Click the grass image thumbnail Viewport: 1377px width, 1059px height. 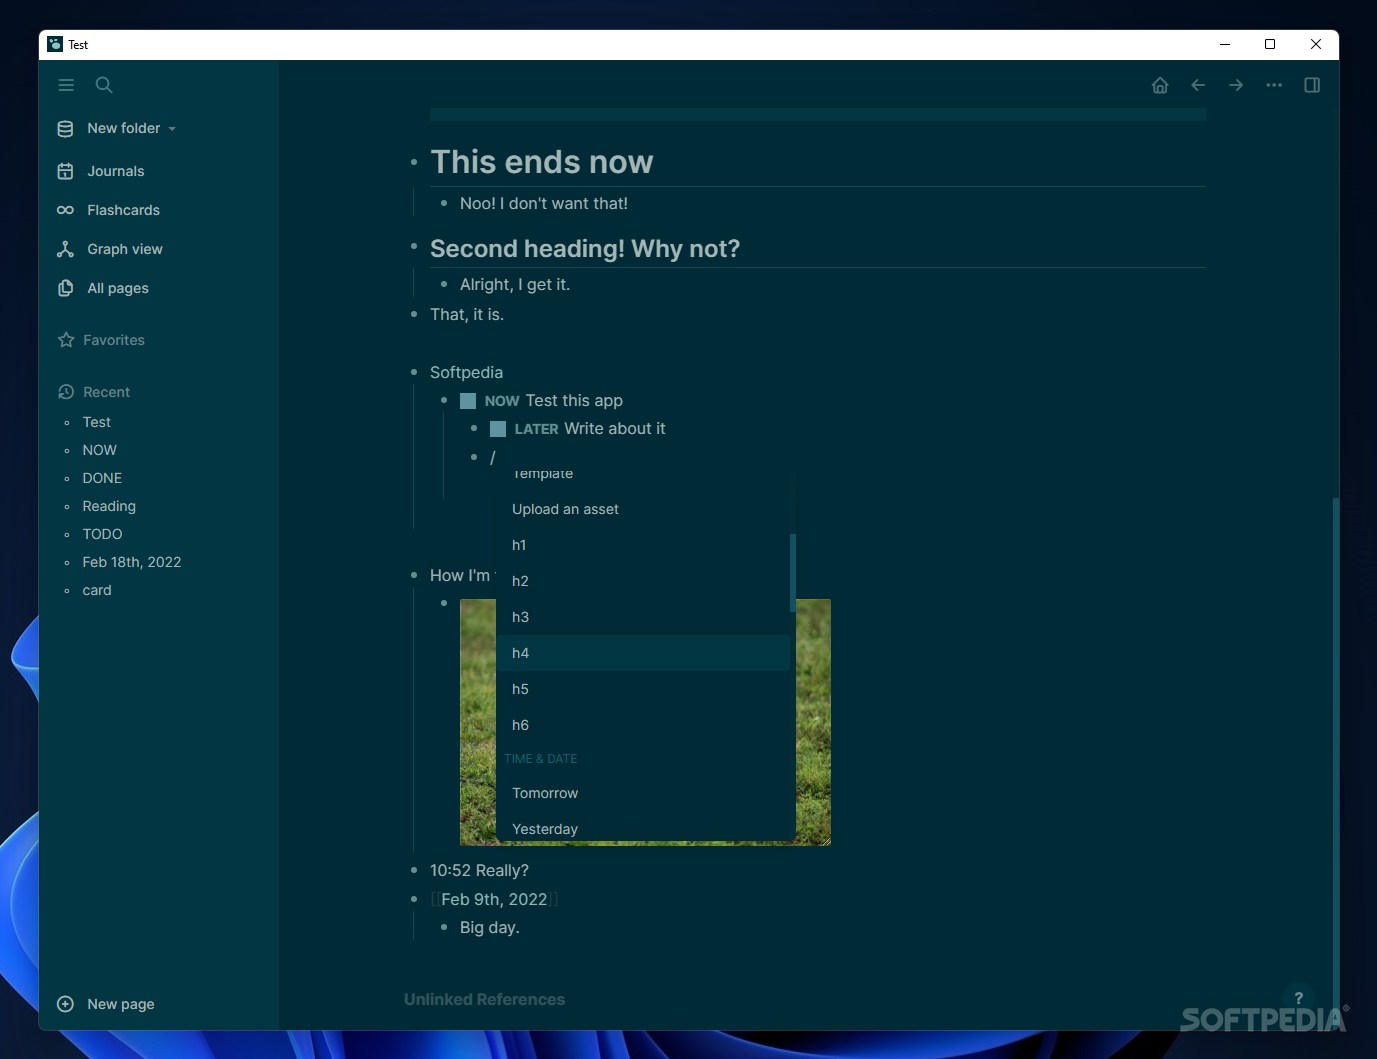coord(814,722)
